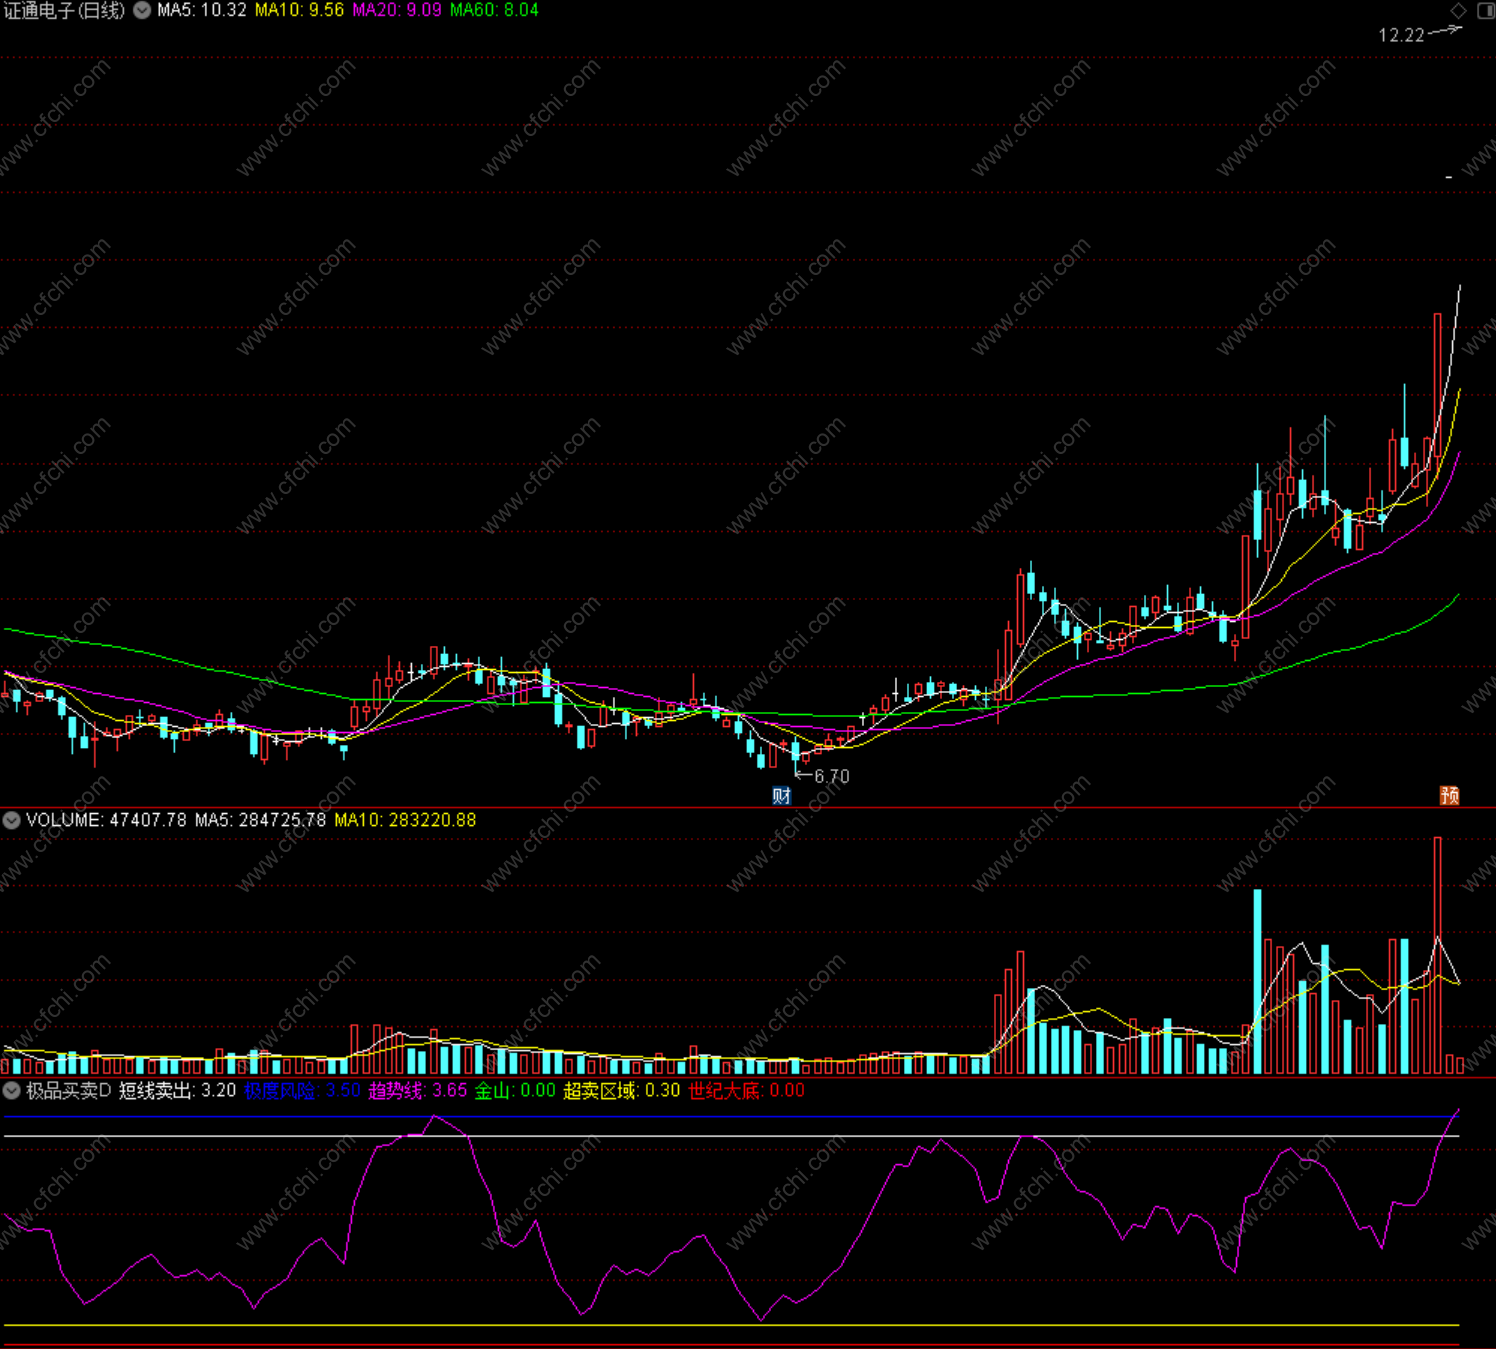Click the diamond marker icon at top right
This screenshot has height=1349, width=1496.
coord(1458,10)
